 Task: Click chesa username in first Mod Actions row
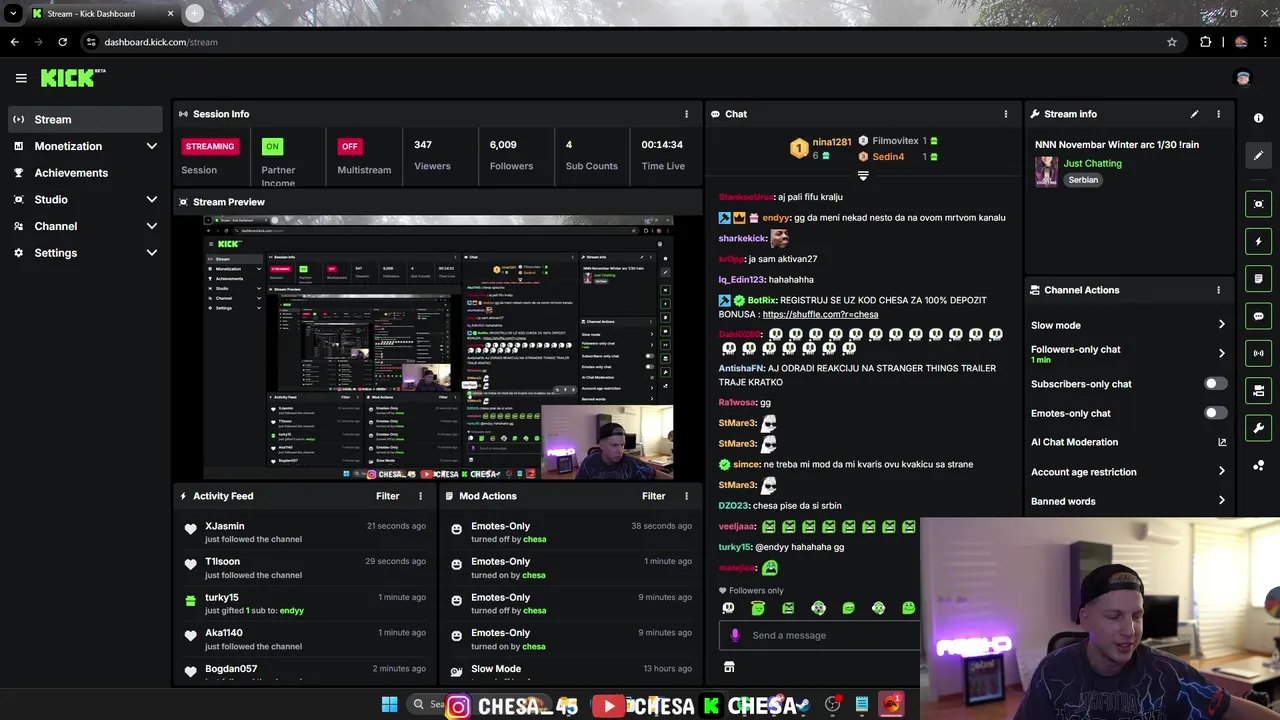(534, 539)
